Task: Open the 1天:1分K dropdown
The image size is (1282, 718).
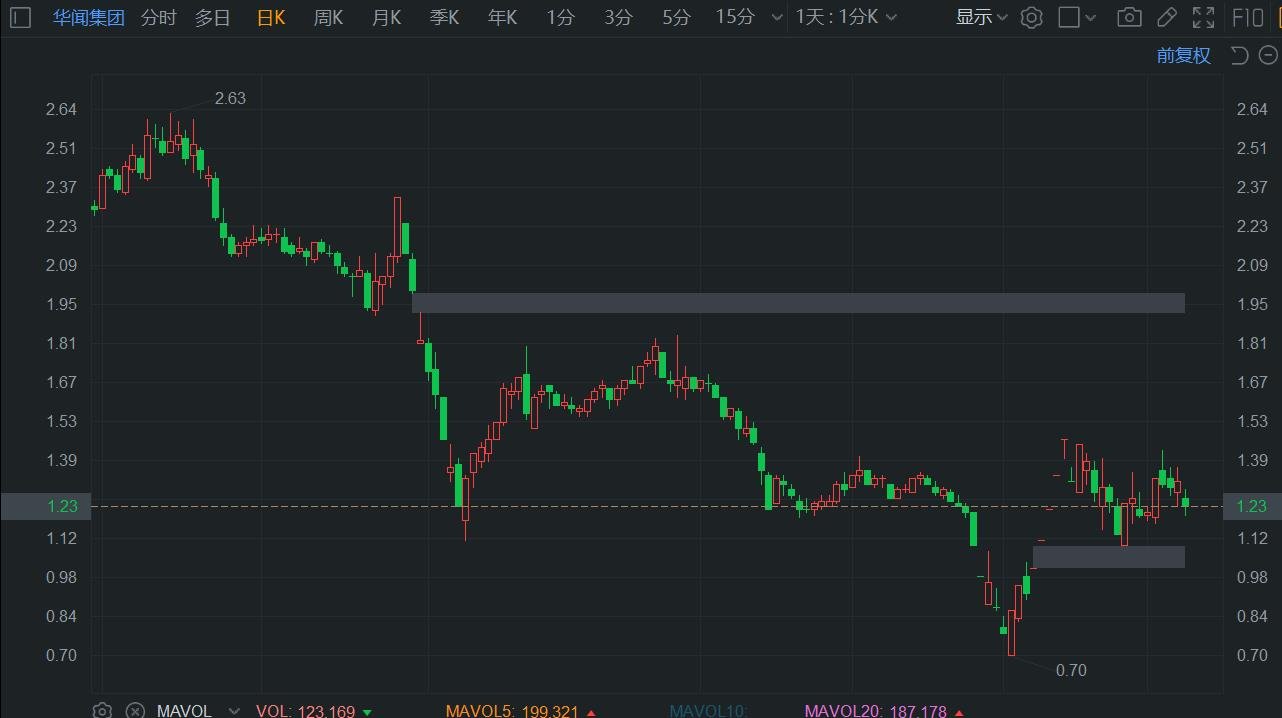Action: 846,17
